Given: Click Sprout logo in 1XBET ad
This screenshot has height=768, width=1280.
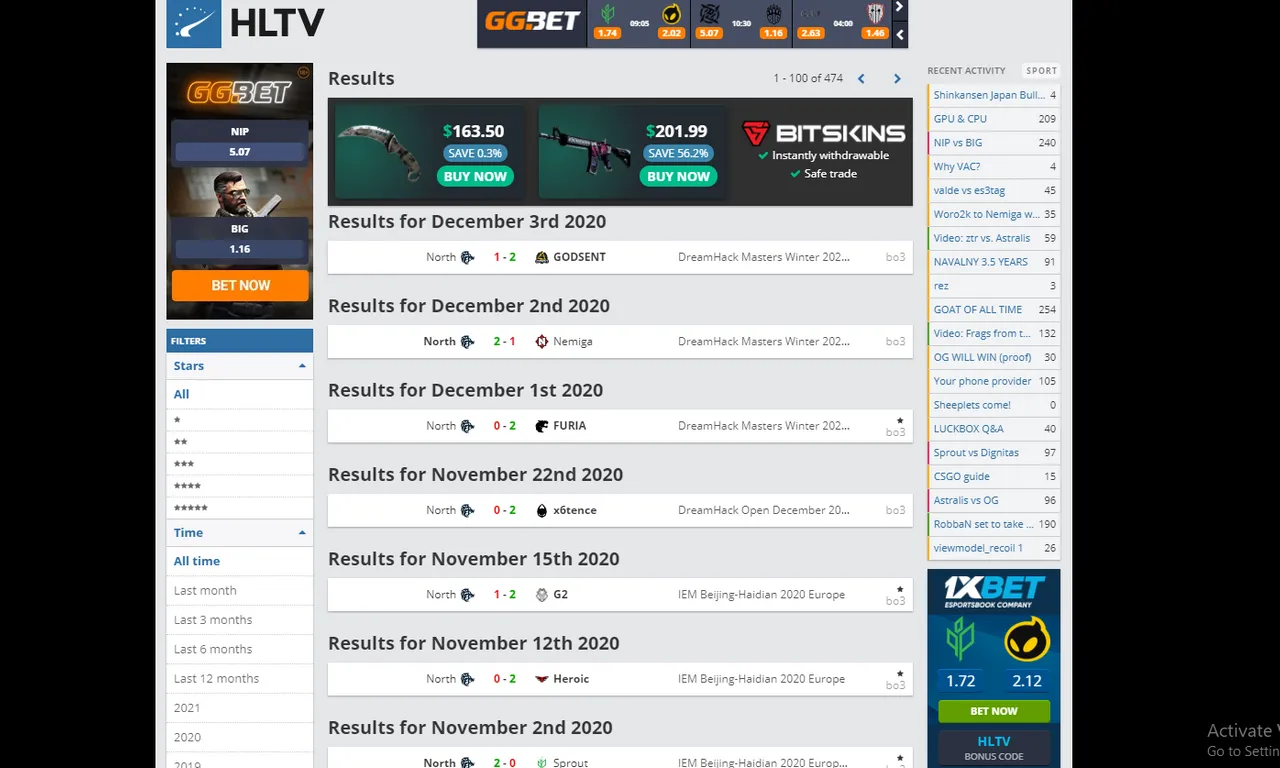Looking at the screenshot, I should (960, 638).
